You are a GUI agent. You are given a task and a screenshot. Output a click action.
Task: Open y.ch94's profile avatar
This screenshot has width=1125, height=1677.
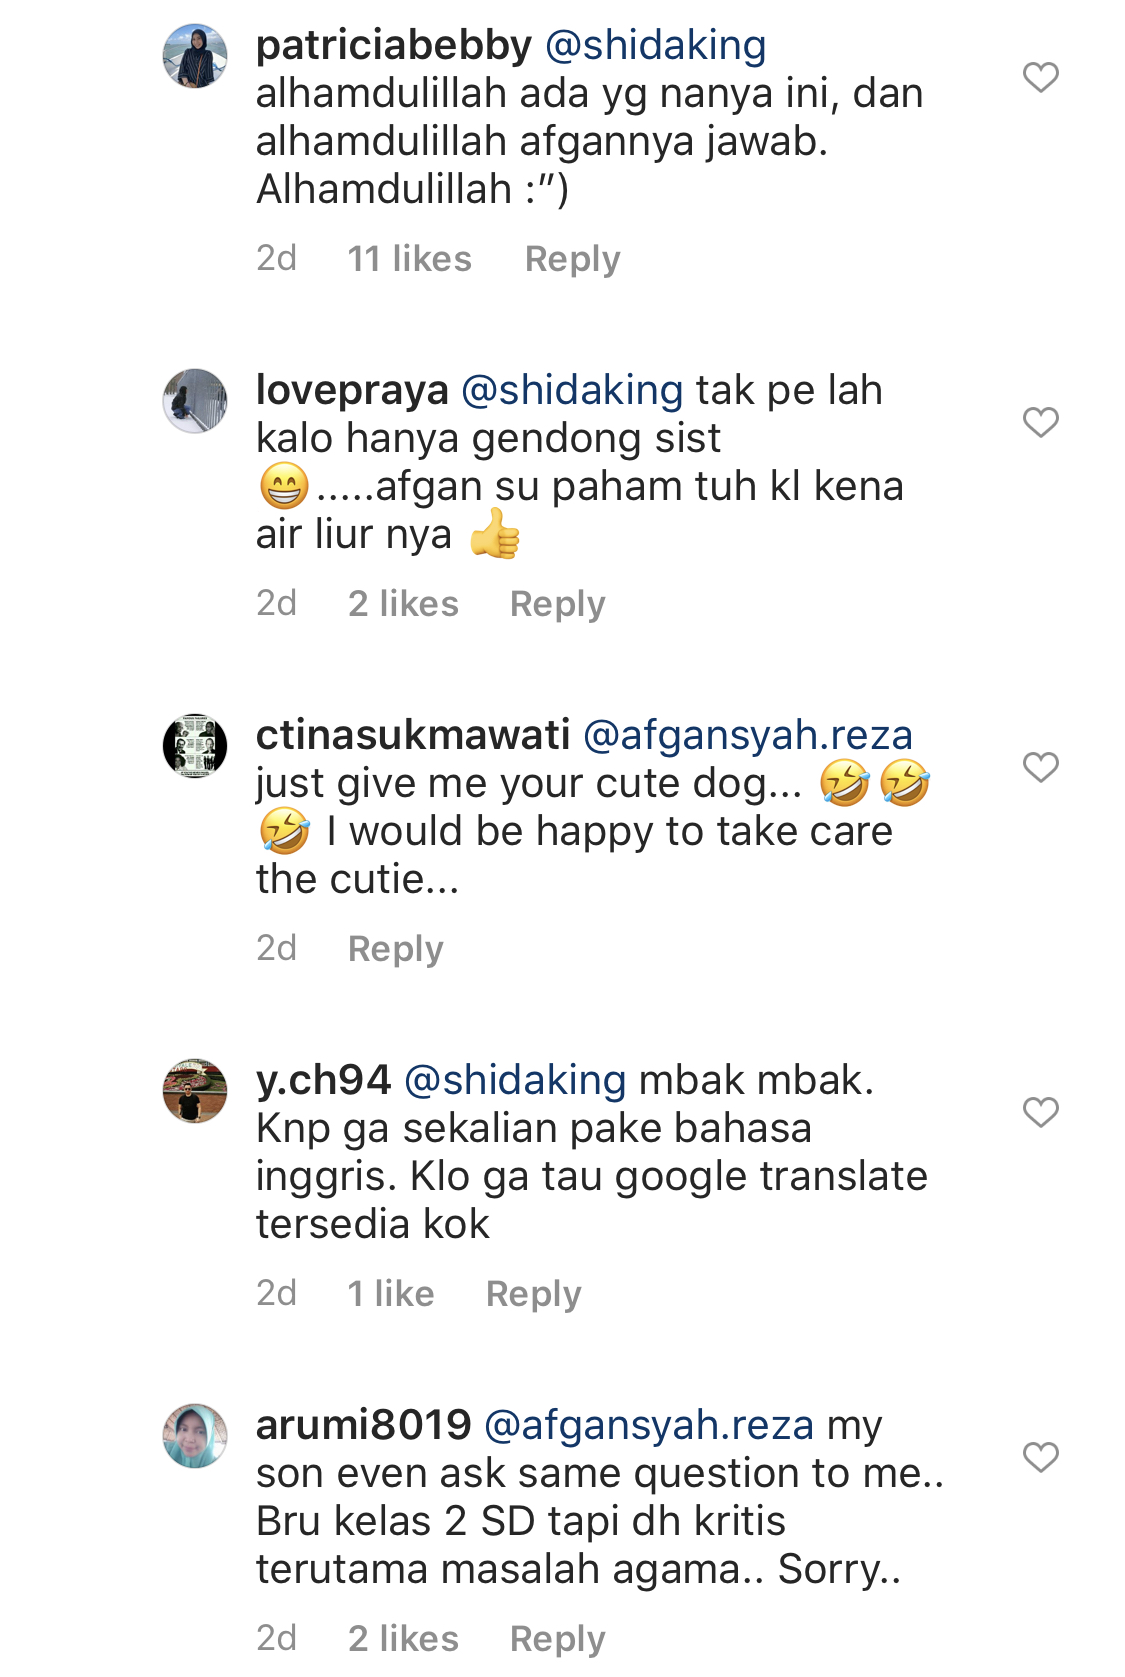tap(195, 1091)
